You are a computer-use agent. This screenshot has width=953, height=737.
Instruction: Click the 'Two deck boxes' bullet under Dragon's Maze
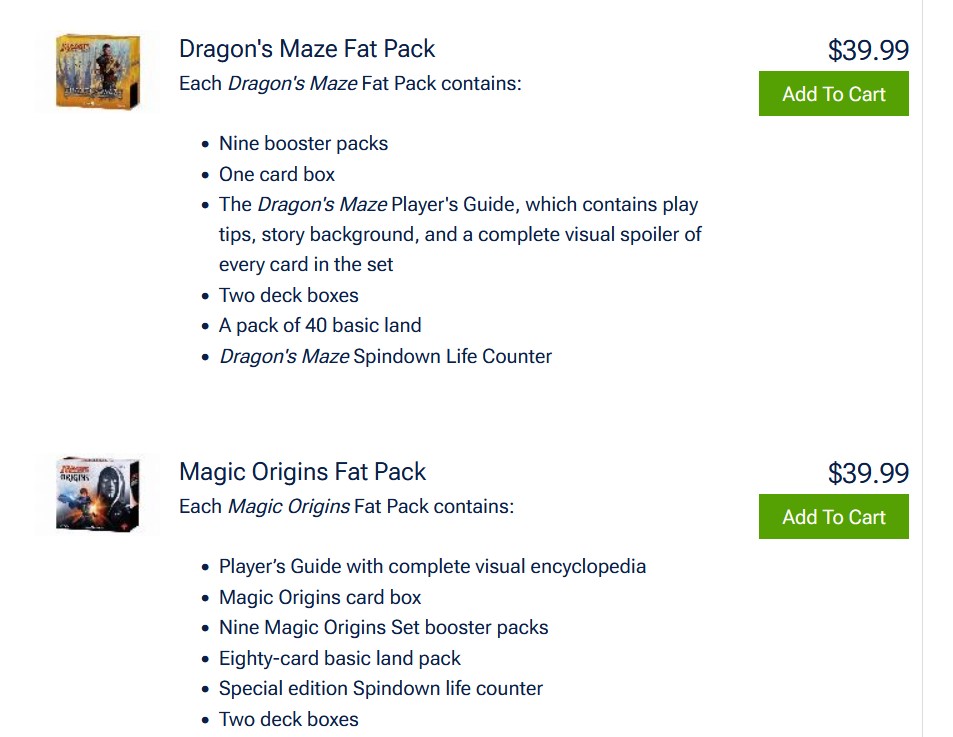288,295
